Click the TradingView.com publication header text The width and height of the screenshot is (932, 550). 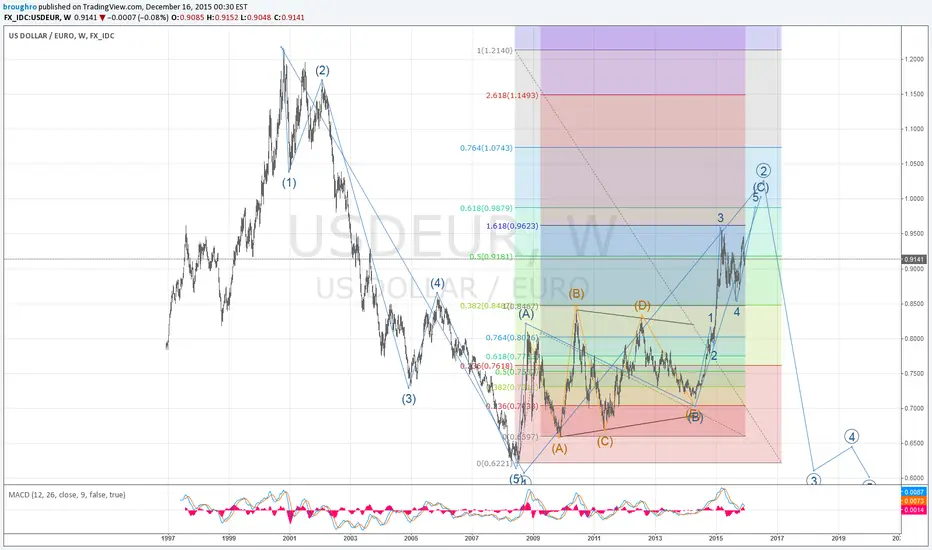pyautogui.click(x=125, y=7)
